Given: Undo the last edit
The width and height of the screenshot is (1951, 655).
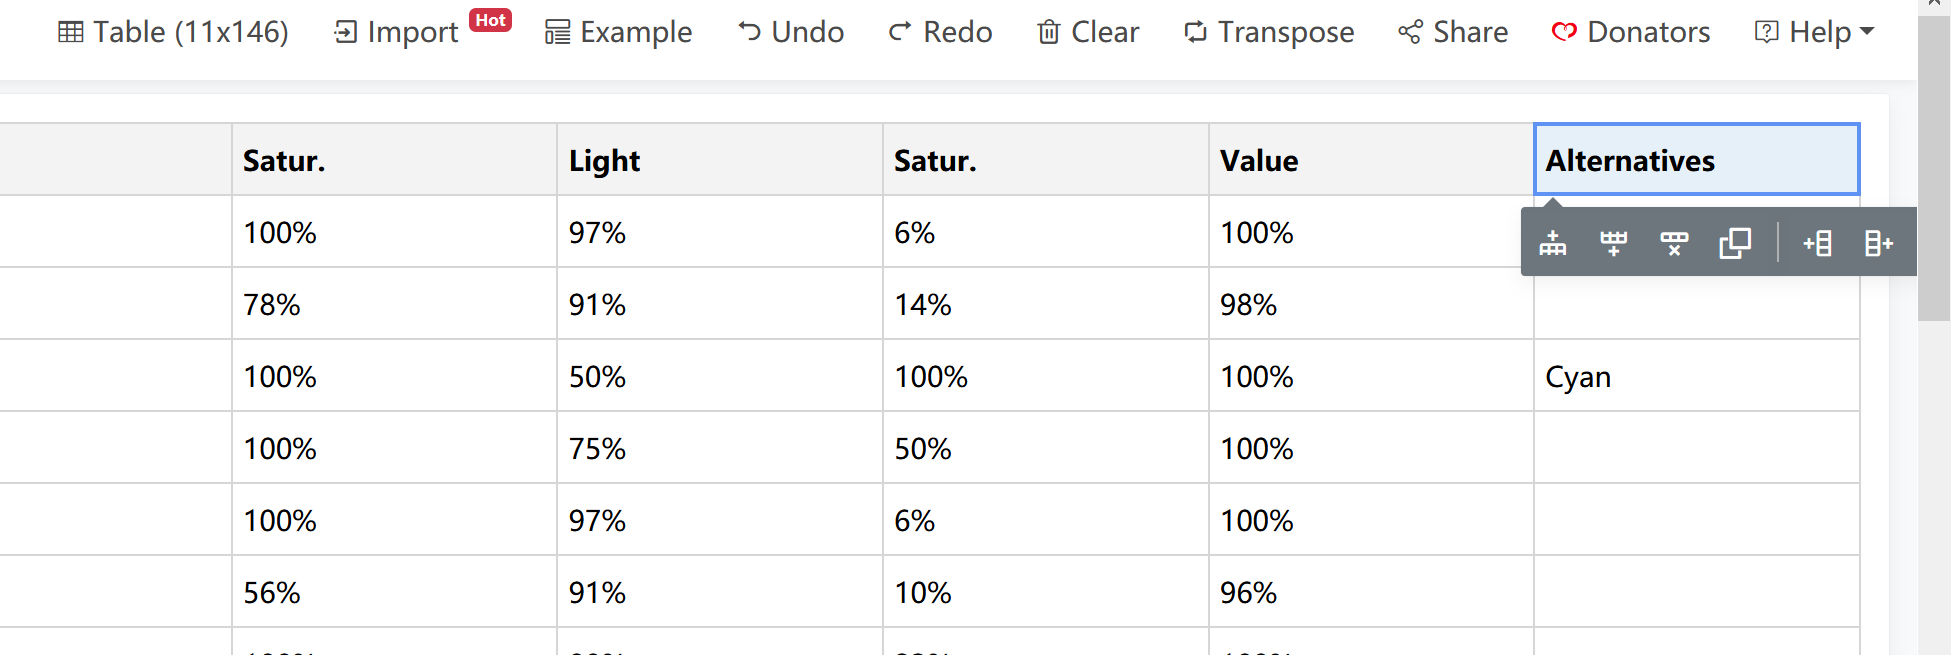Looking at the screenshot, I should click(x=791, y=32).
